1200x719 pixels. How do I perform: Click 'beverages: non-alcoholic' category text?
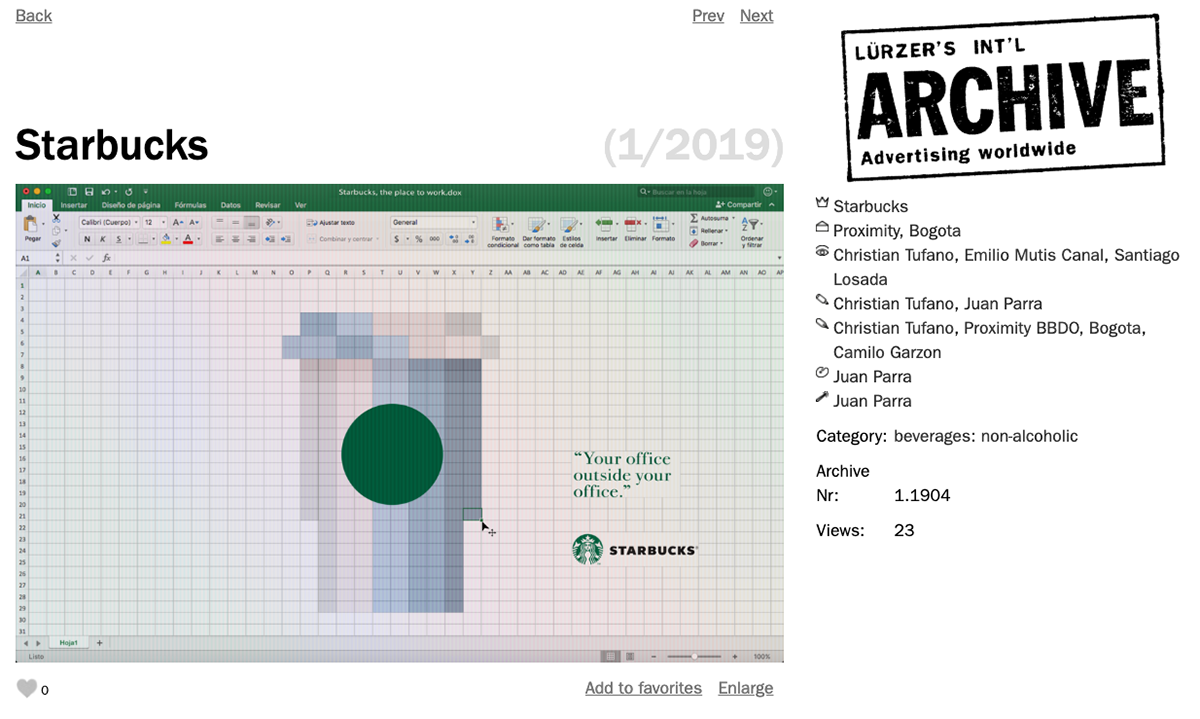coord(986,436)
